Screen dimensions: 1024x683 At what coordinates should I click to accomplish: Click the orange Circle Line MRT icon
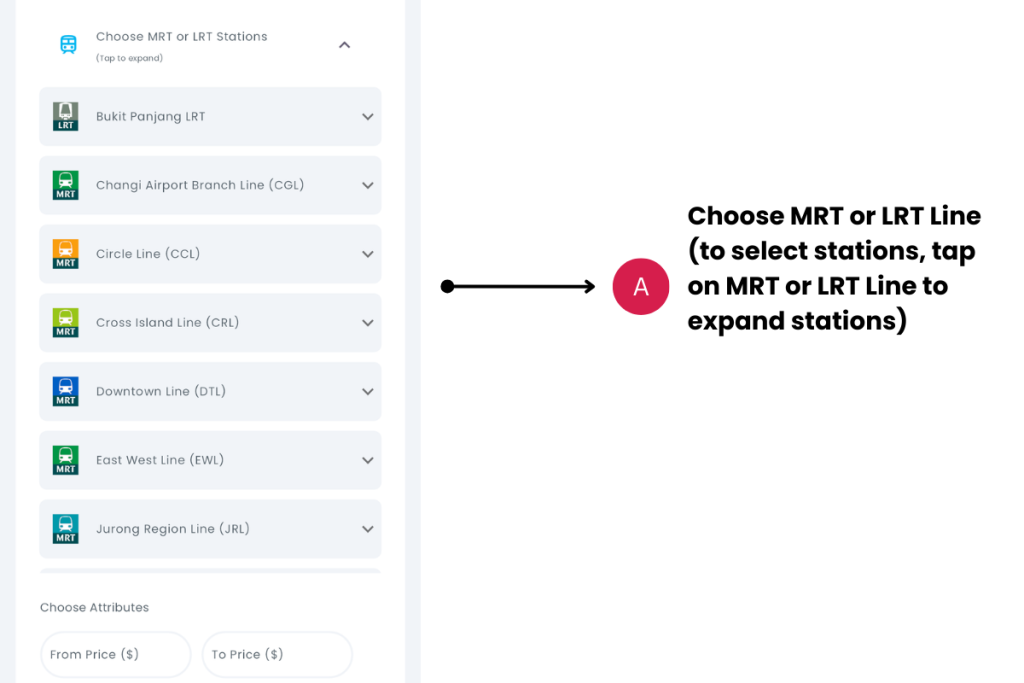pyautogui.click(x=65, y=254)
